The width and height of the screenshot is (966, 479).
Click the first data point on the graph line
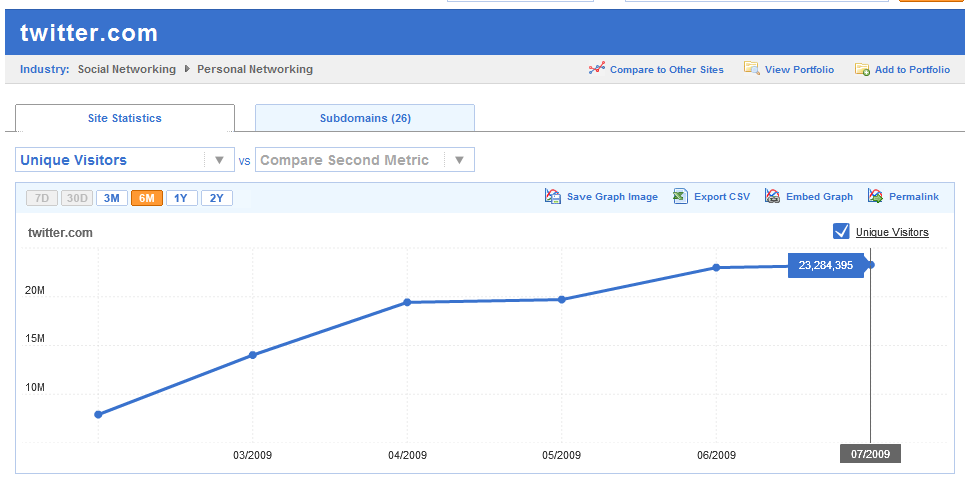[98, 414]
